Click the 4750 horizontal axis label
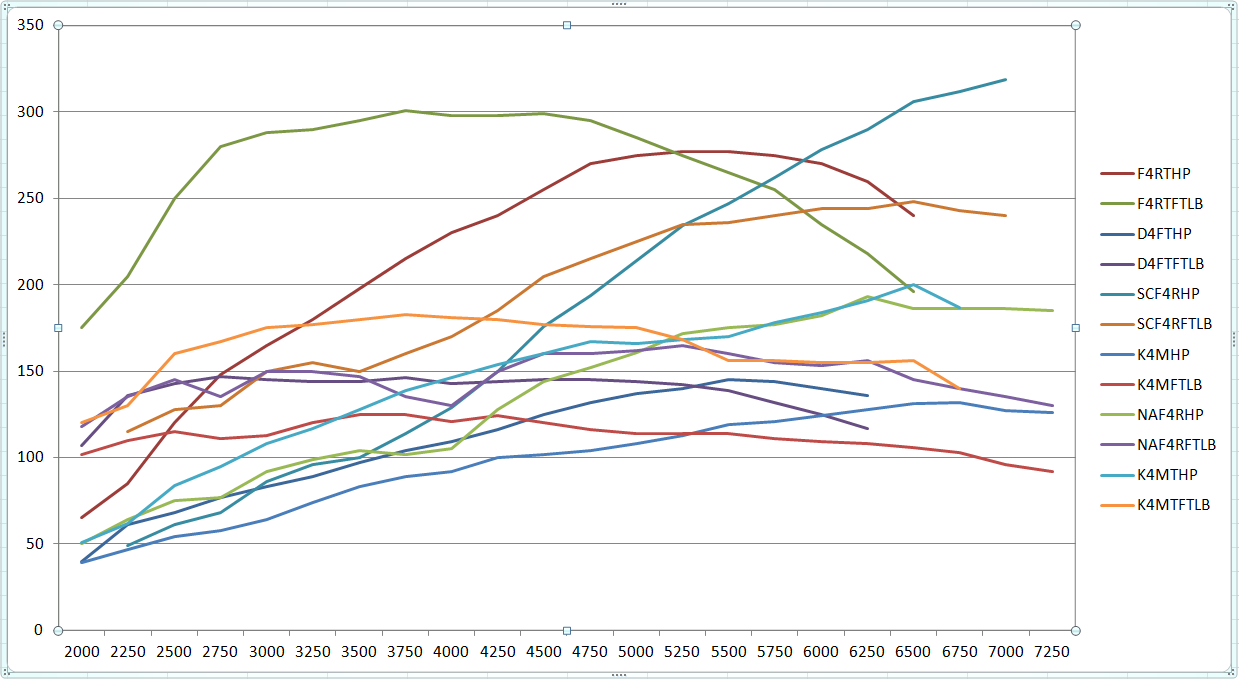The height and width of the screenshot is (679, 1239). [x=590, y=651]
